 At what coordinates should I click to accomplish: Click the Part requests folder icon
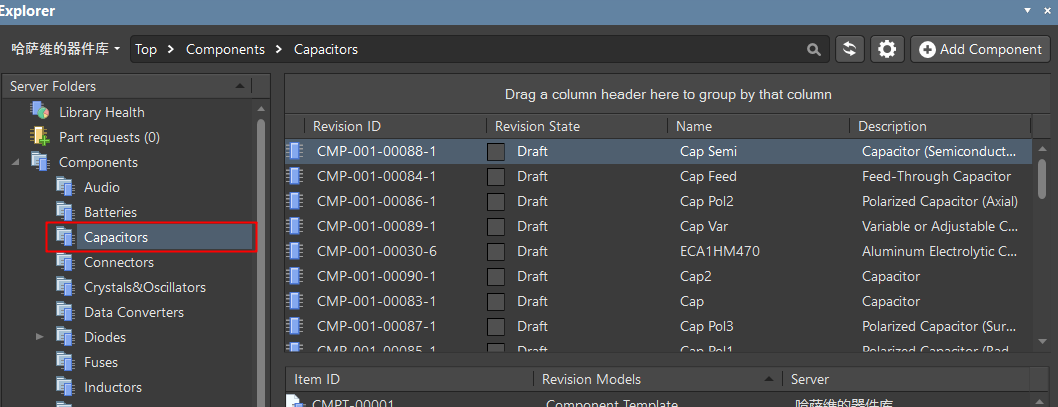coord(40,137)
